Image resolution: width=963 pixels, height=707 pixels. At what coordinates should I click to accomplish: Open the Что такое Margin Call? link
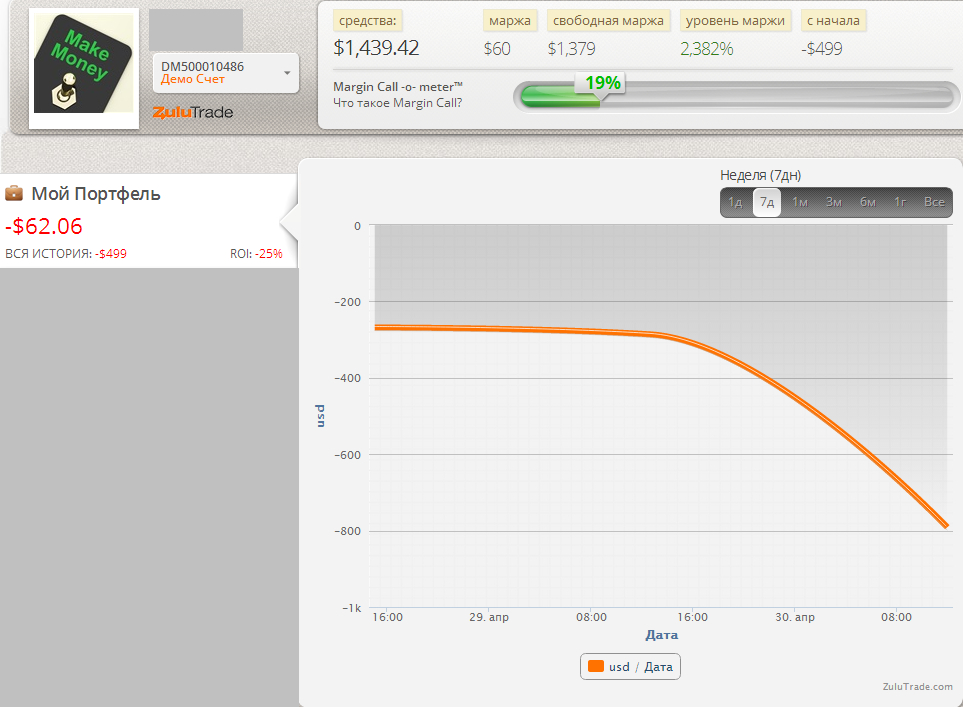pos(397,103)
